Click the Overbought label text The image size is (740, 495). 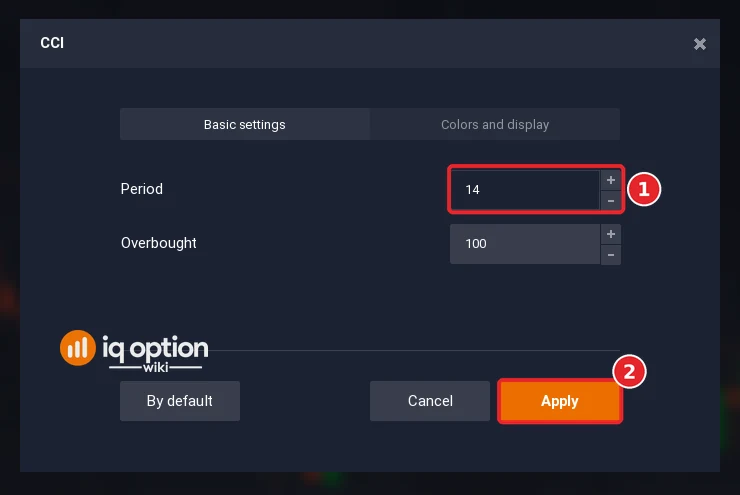(x=159, y=243)
